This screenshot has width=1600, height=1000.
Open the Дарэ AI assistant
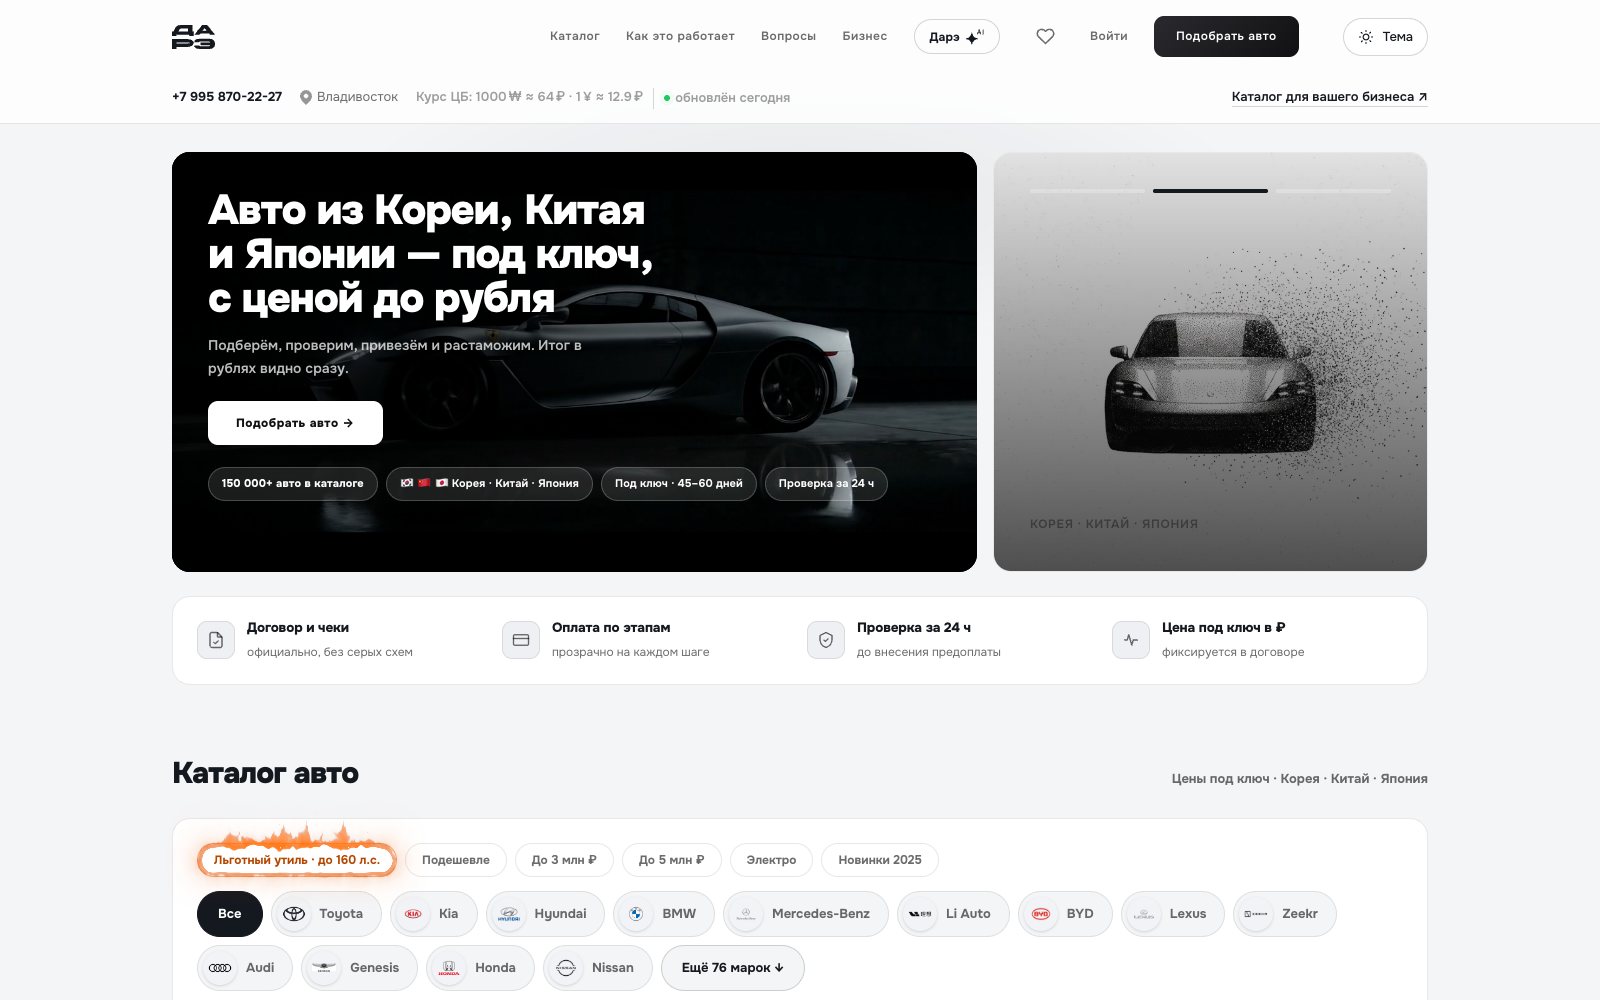[957, 37]
